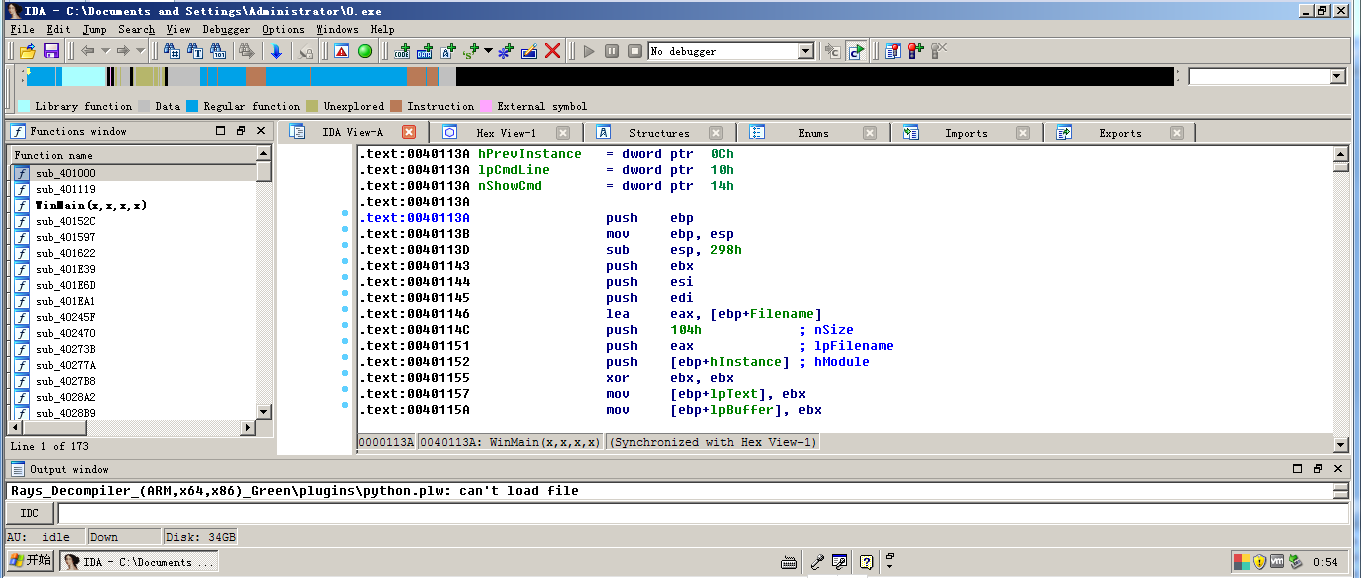Toggle the breakpoint dot at lea eax

(x=345, y=310)
